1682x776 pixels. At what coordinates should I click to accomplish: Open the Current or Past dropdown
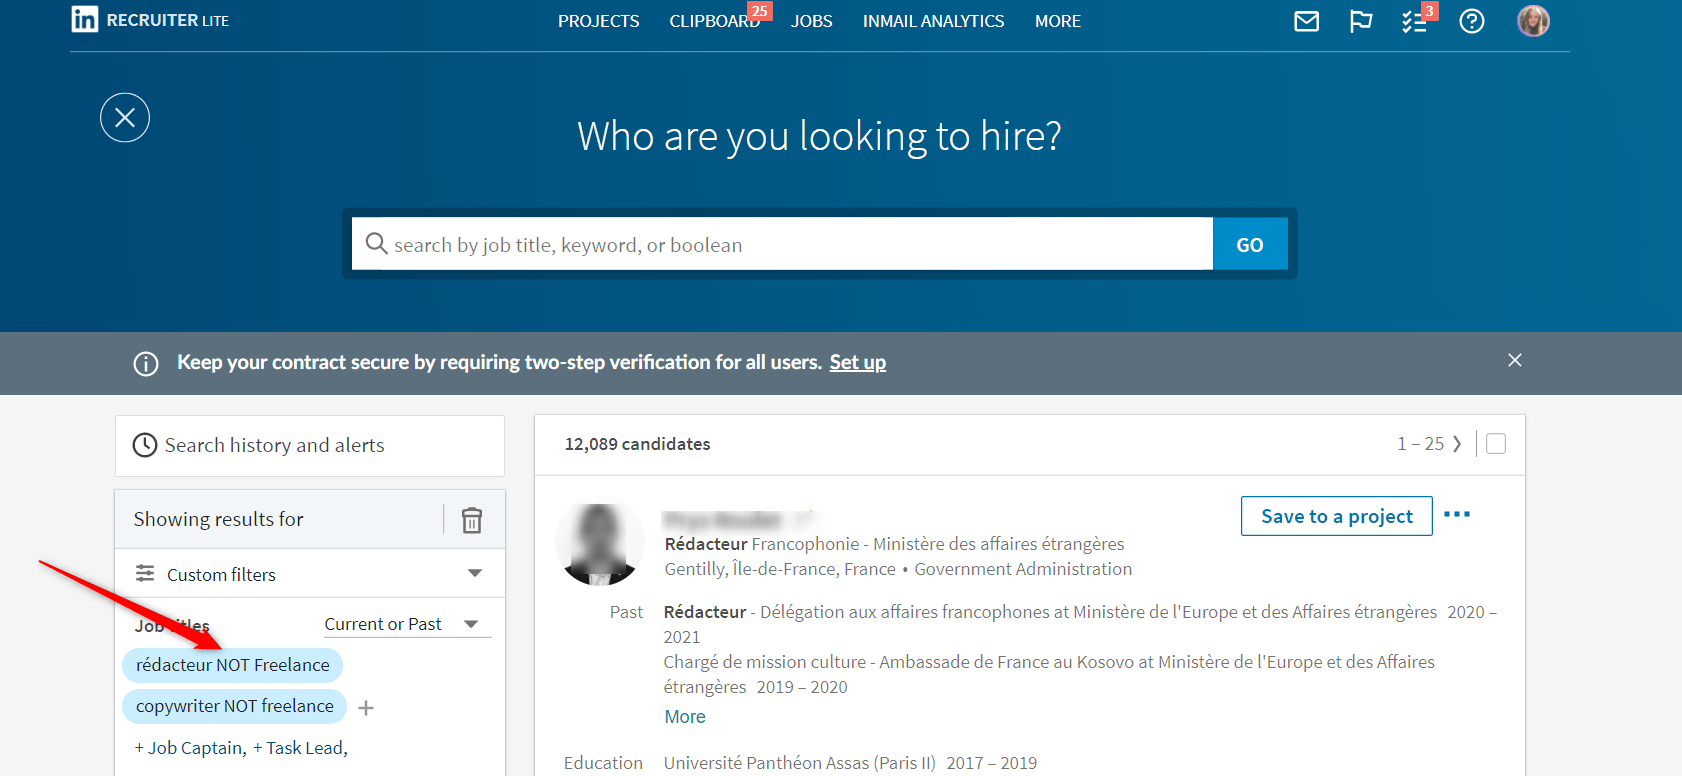click(x=407, y=624)
